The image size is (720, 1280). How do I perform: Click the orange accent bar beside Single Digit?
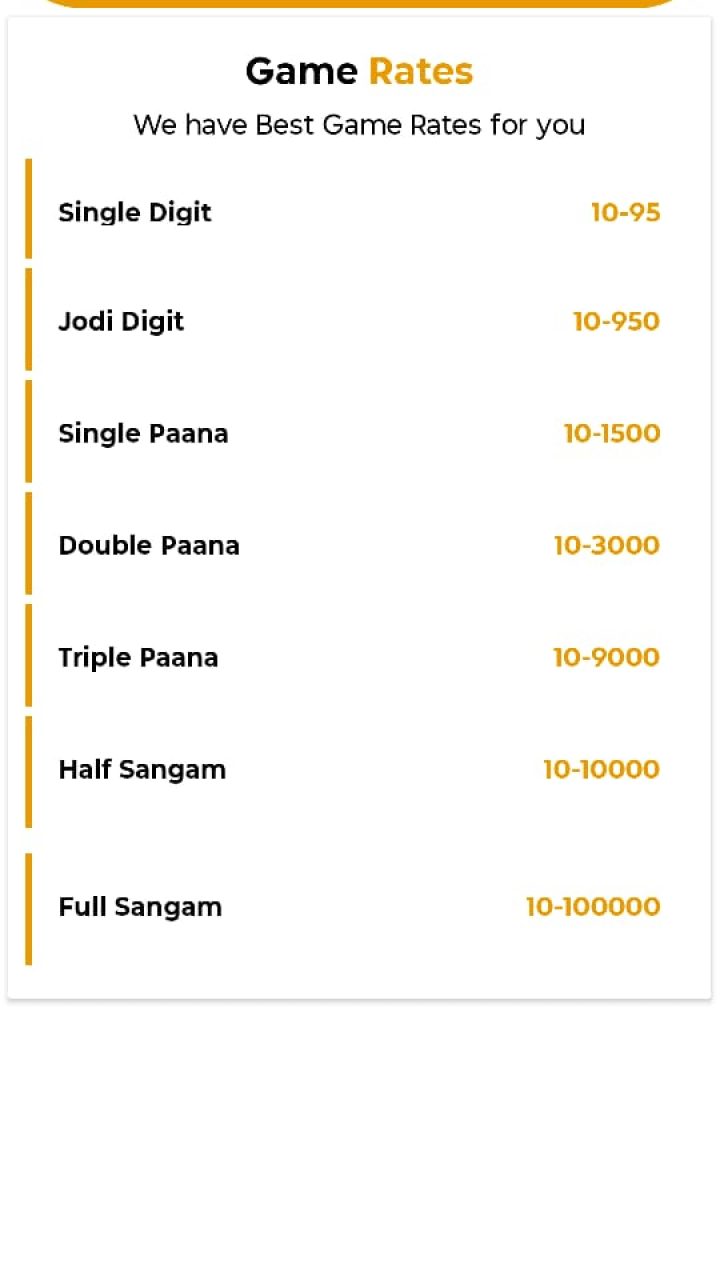point(29,208)
